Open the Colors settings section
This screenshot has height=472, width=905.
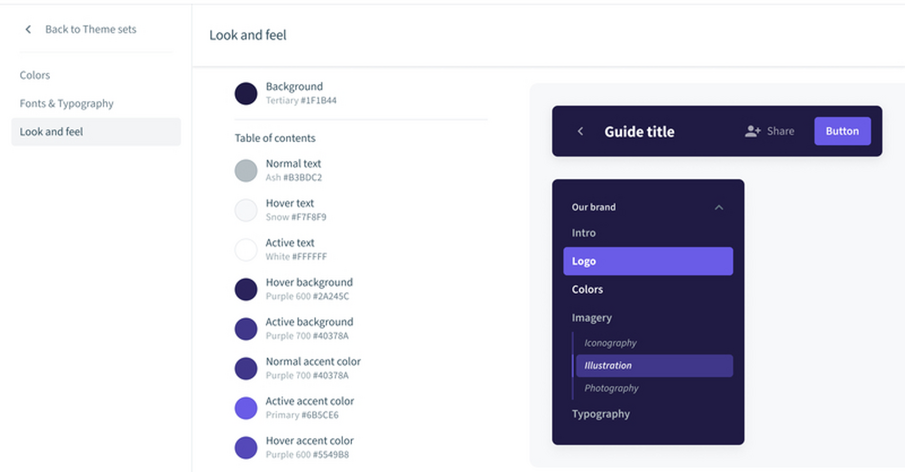[x=35, y=75]
